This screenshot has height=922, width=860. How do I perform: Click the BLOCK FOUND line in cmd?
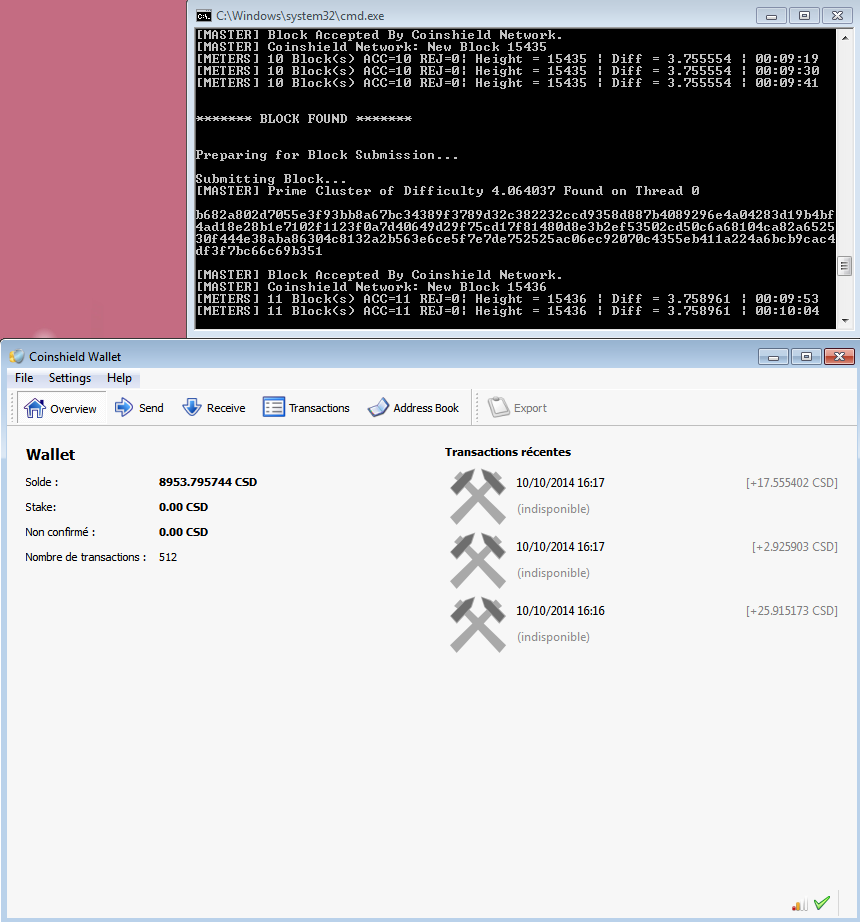tap(303, 119)
